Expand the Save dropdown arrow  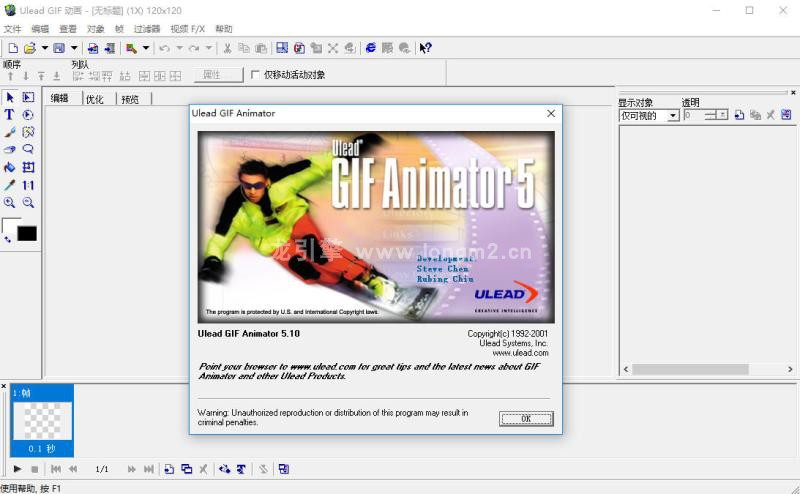[74, 48]
